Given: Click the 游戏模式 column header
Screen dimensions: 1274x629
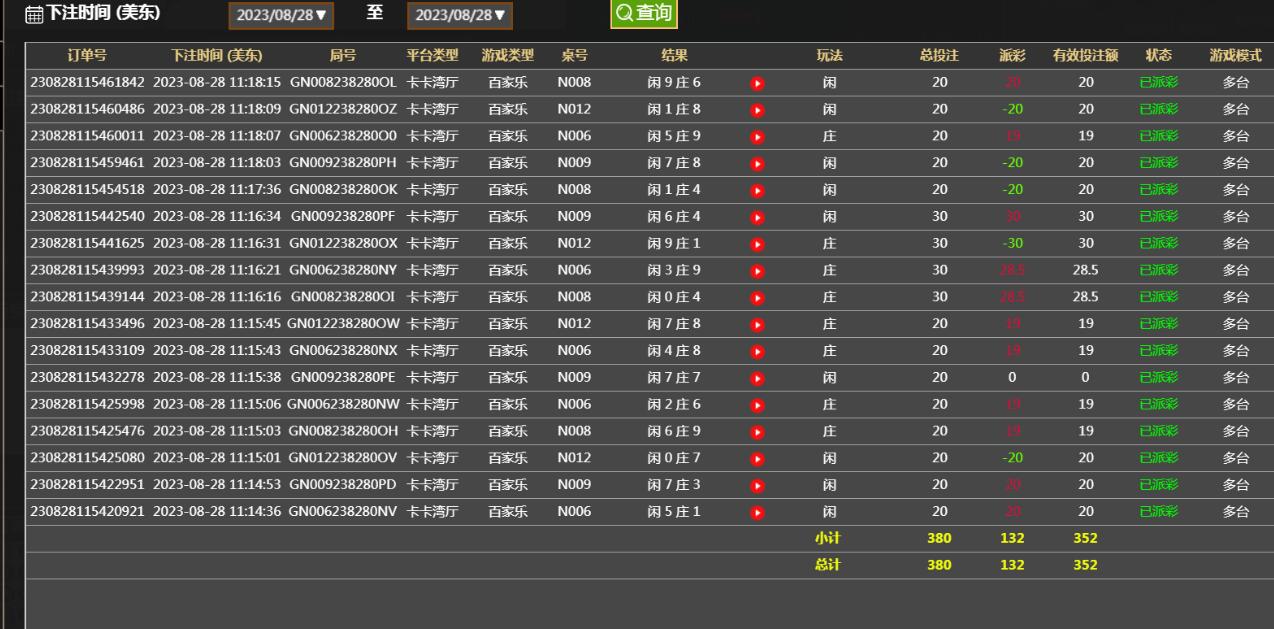Looking at the screenshot, I should (1236, 56).
